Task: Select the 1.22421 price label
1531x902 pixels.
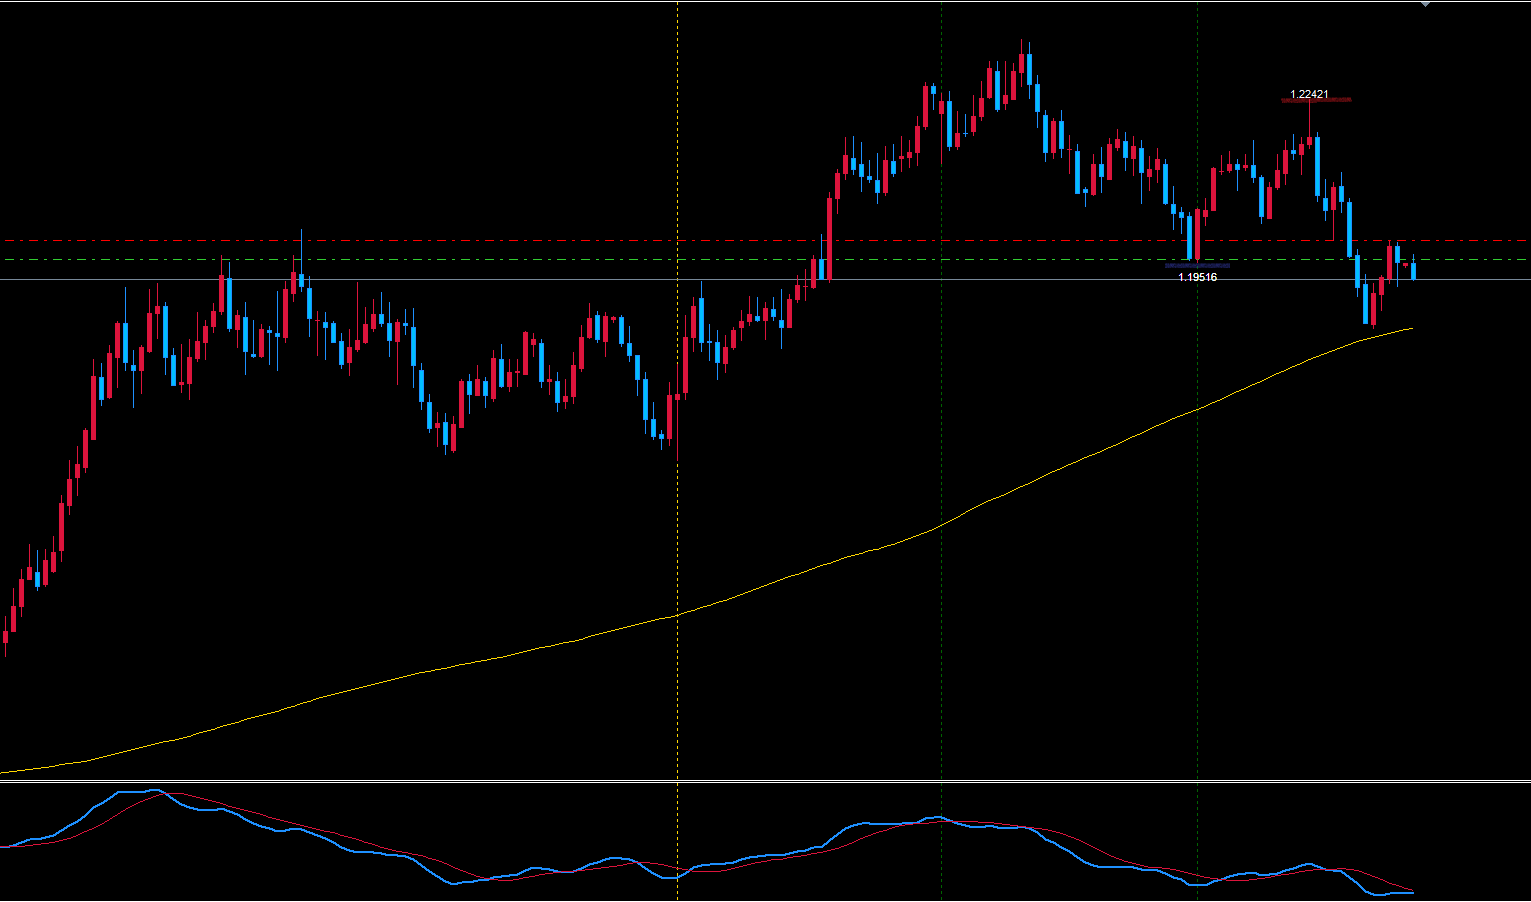Action: pos(1309,94)
